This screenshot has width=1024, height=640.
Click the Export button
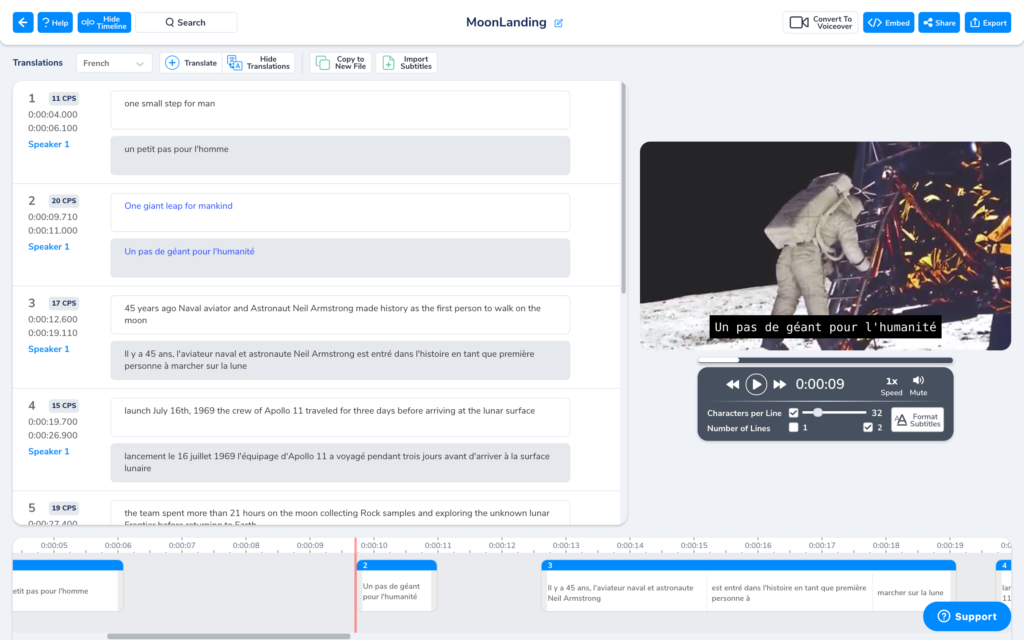tap(987, 22)
